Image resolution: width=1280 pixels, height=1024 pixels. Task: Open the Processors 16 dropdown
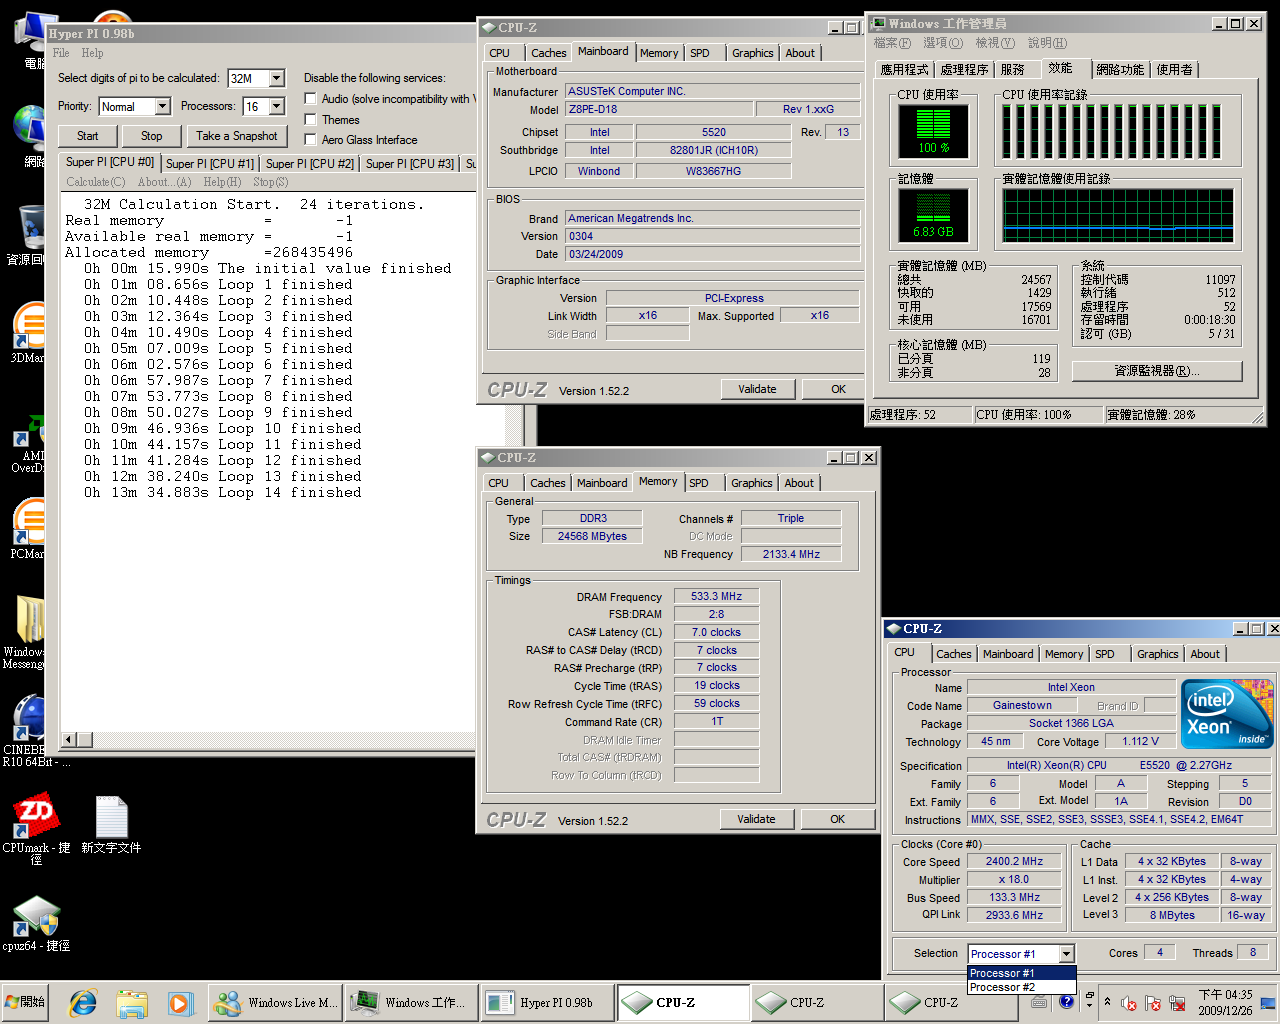(x=277, y=106)
